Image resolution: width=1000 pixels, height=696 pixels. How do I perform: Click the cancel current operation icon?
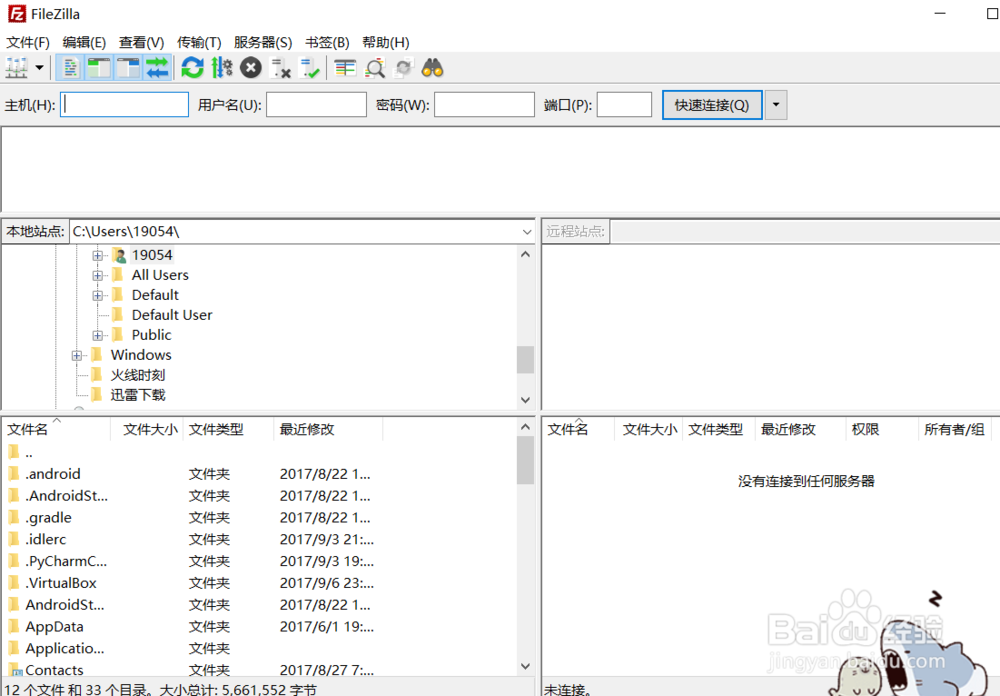click(x=251, y=68)
